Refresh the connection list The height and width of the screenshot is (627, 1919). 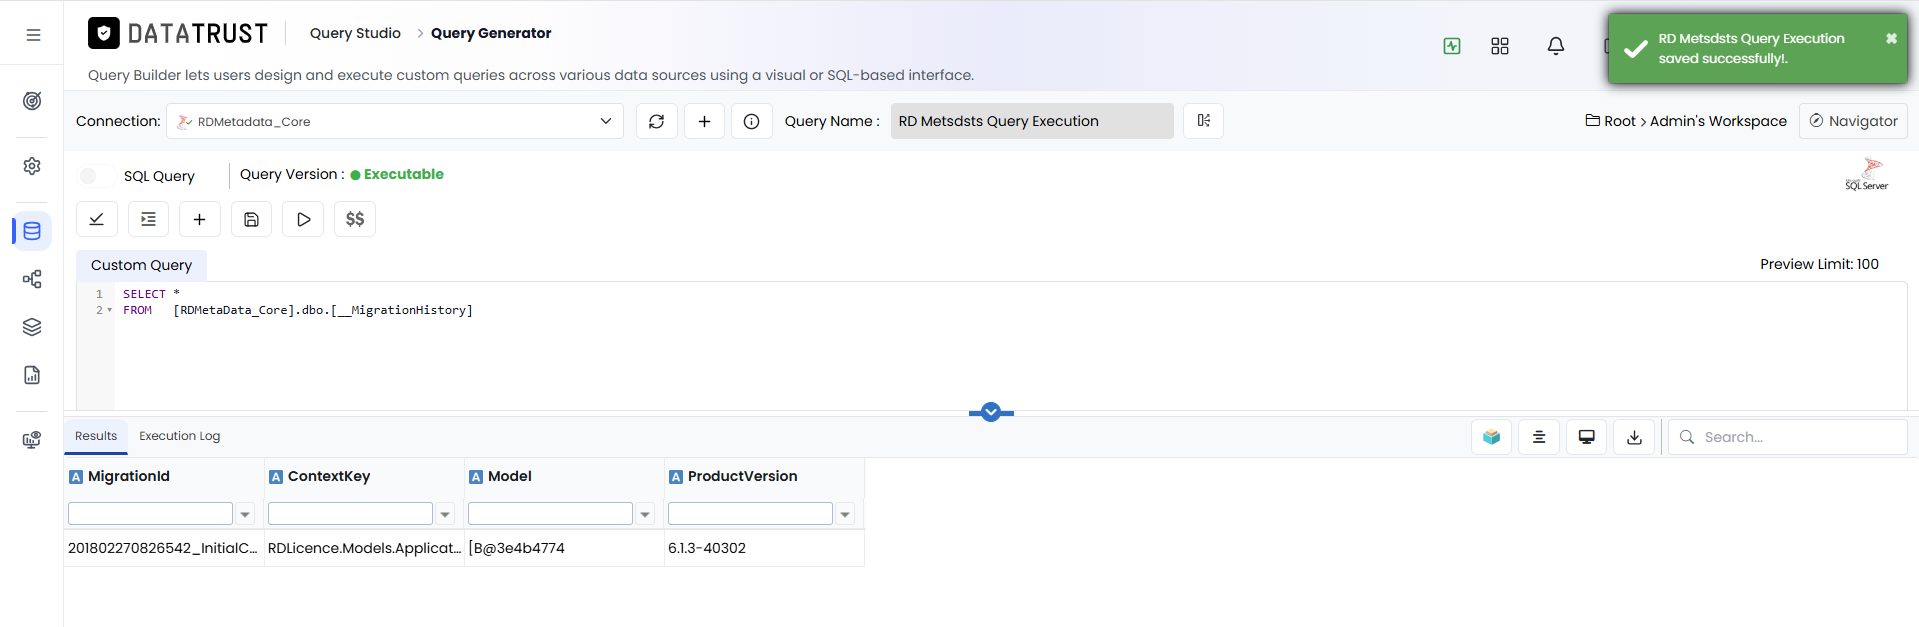[657, 121]
